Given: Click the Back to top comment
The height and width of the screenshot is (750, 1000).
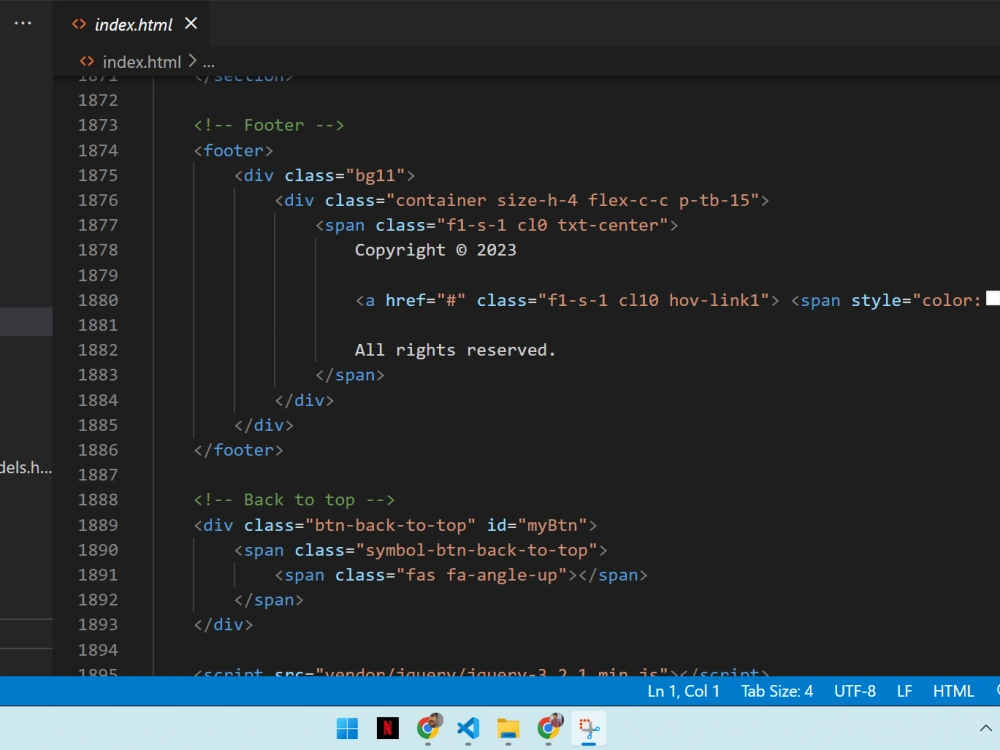Looking at the screenshot, I should 294,500.
